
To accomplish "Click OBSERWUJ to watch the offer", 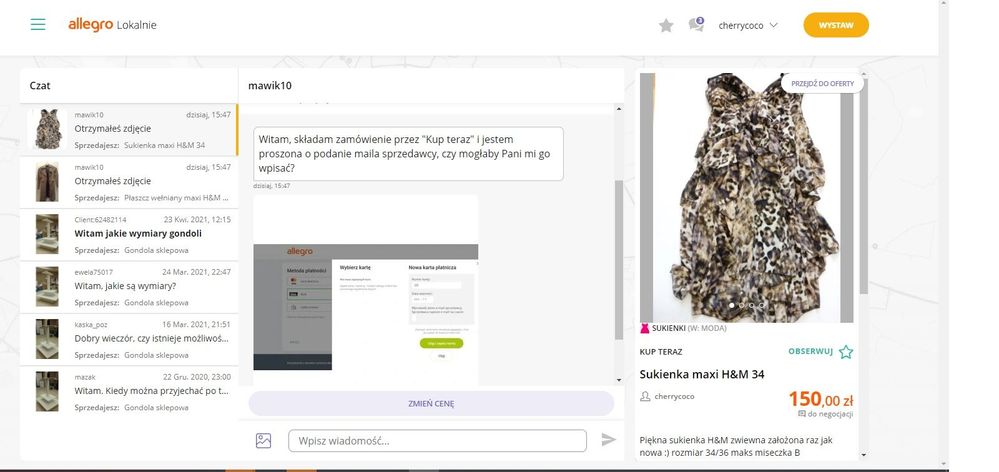I will [810, 351].
